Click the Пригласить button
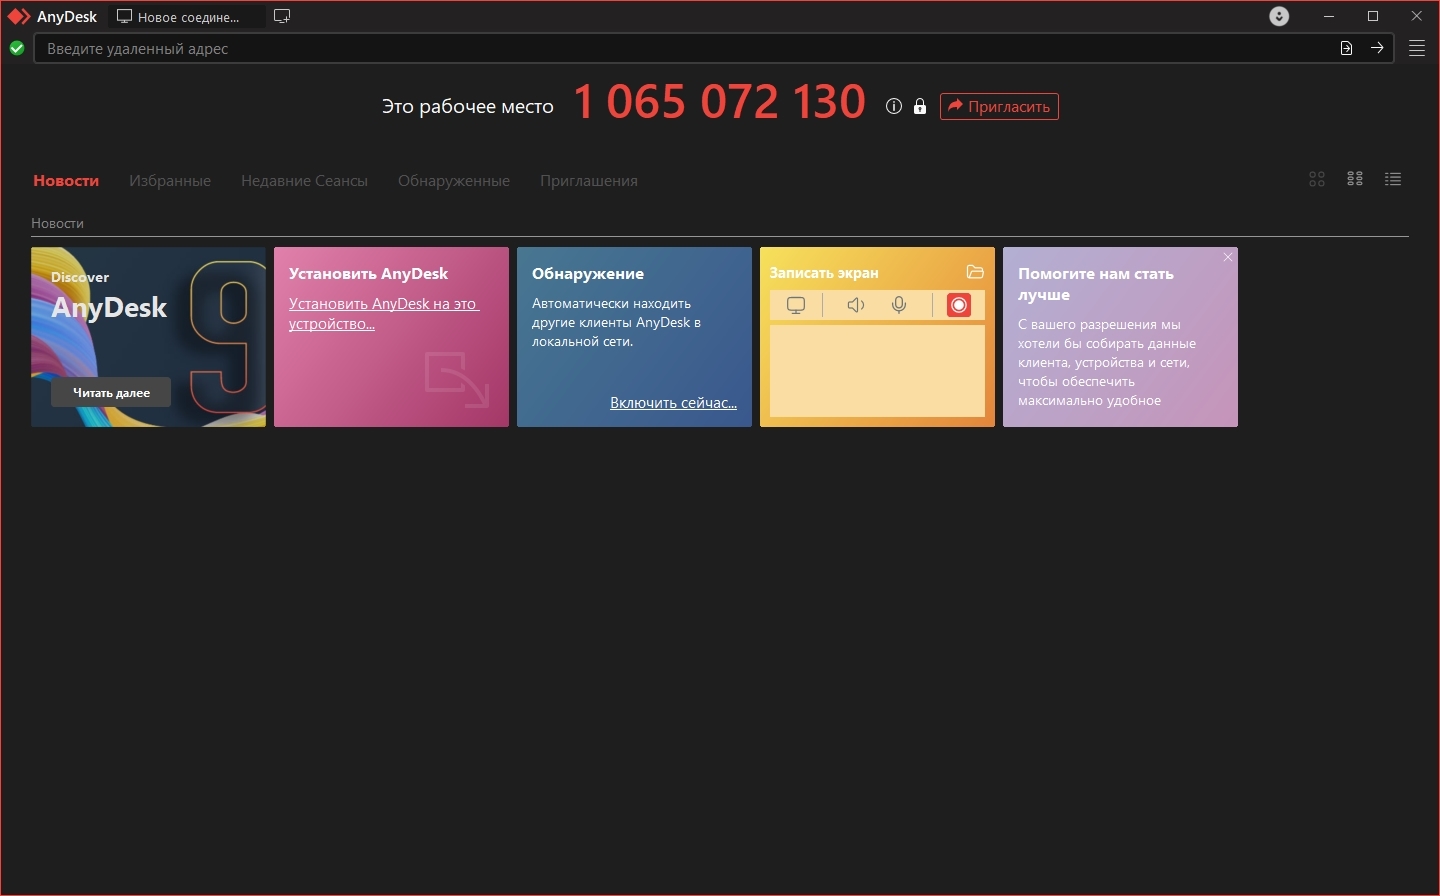Viewport: 1440px width, 896px height. (999, 106)
